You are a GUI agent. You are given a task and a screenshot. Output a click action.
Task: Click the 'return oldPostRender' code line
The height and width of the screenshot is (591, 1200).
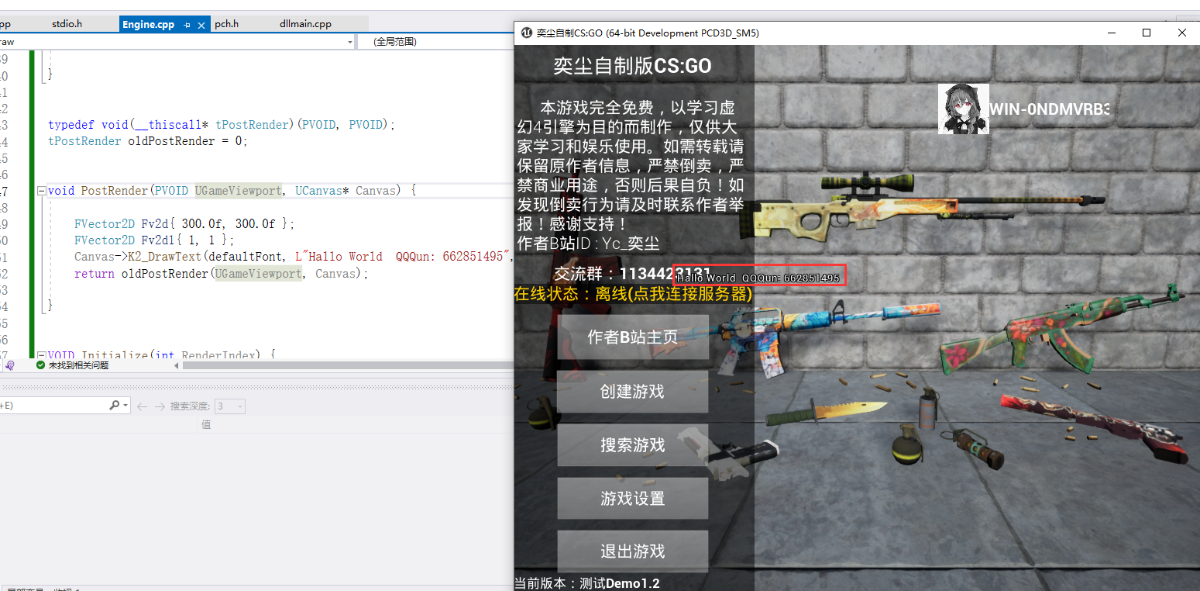[x=221, y=273]
